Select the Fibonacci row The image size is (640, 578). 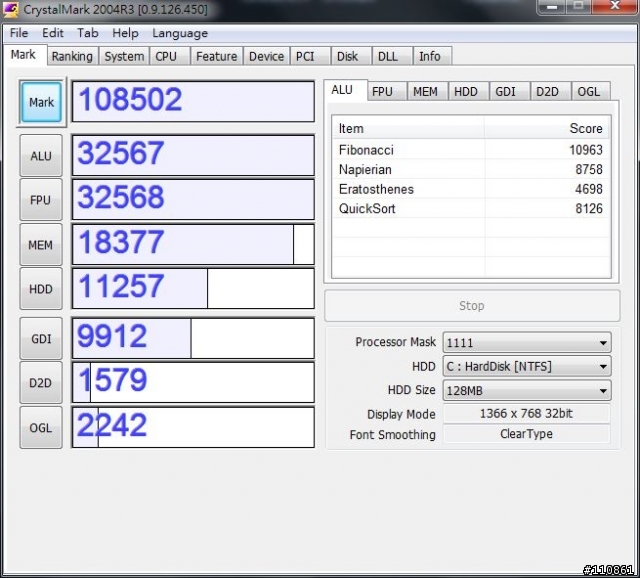(471, 150)
